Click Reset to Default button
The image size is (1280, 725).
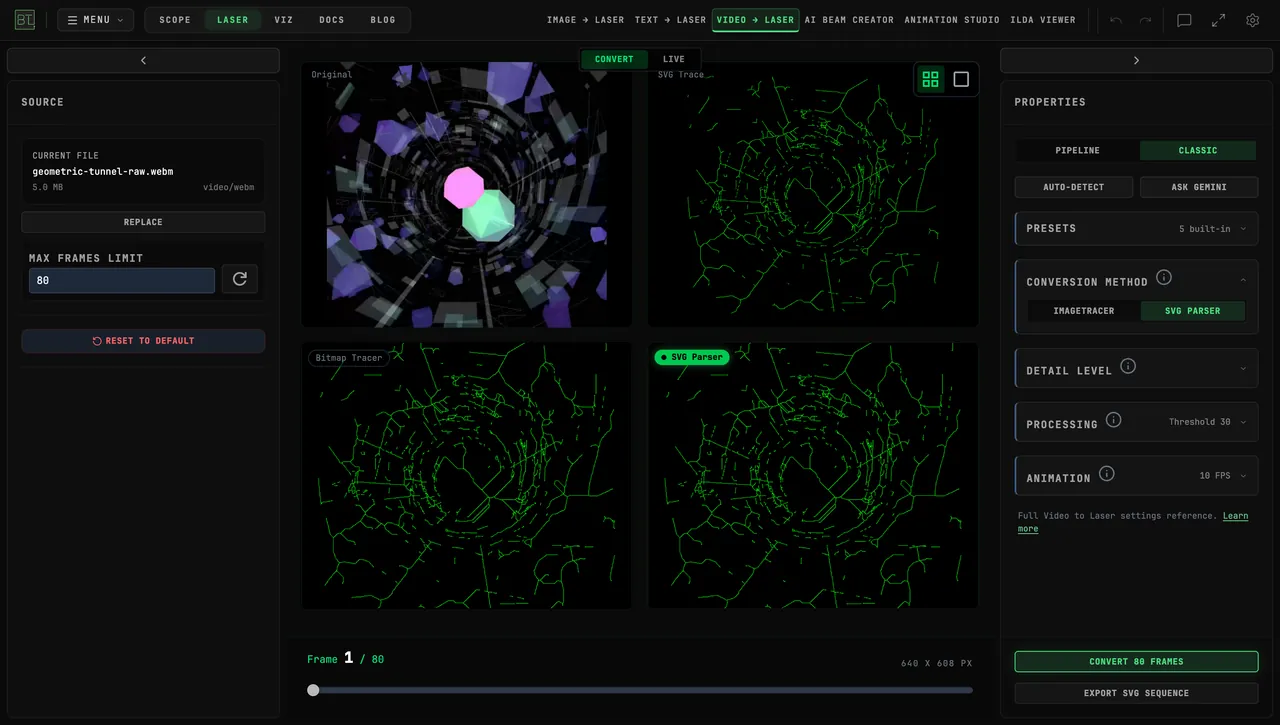coord(143,341)
